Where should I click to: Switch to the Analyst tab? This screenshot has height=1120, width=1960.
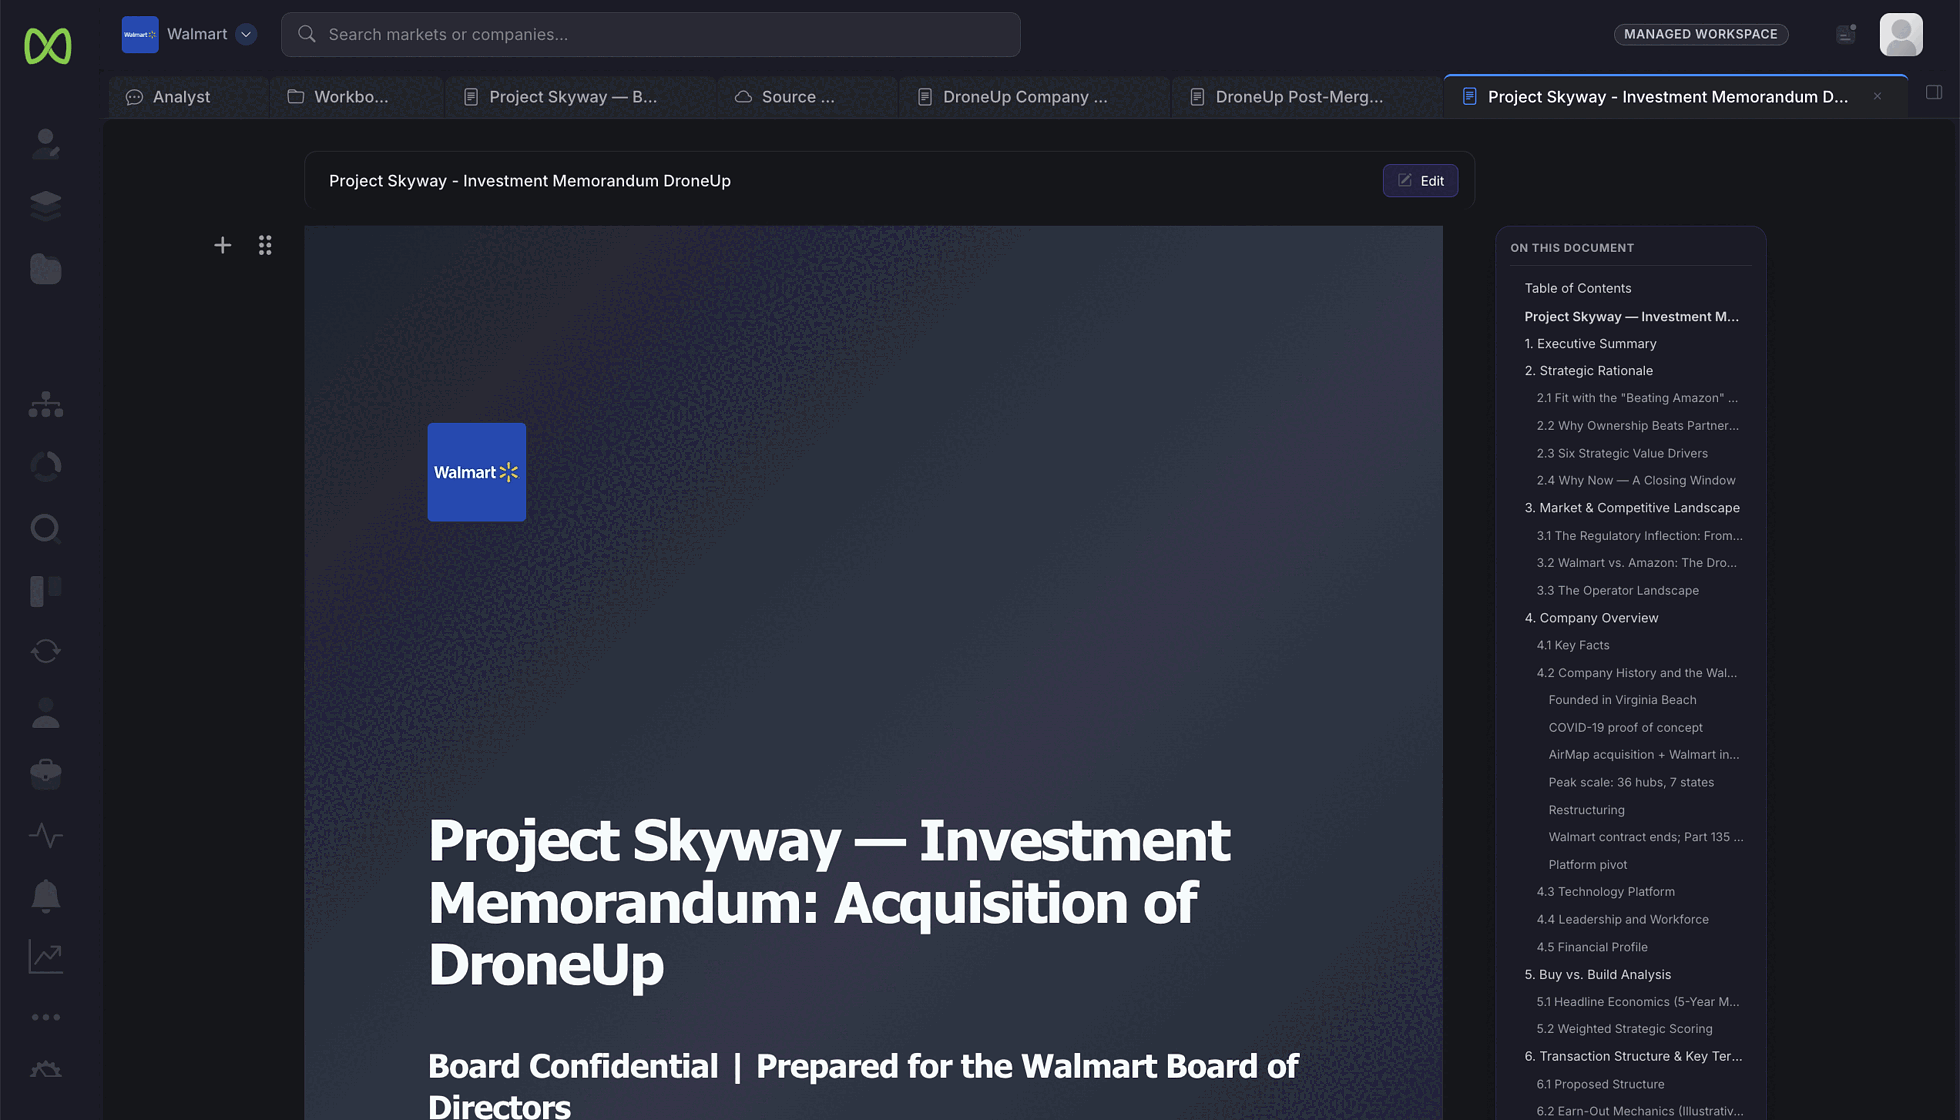pyautogui.click(x=188, y=97)
